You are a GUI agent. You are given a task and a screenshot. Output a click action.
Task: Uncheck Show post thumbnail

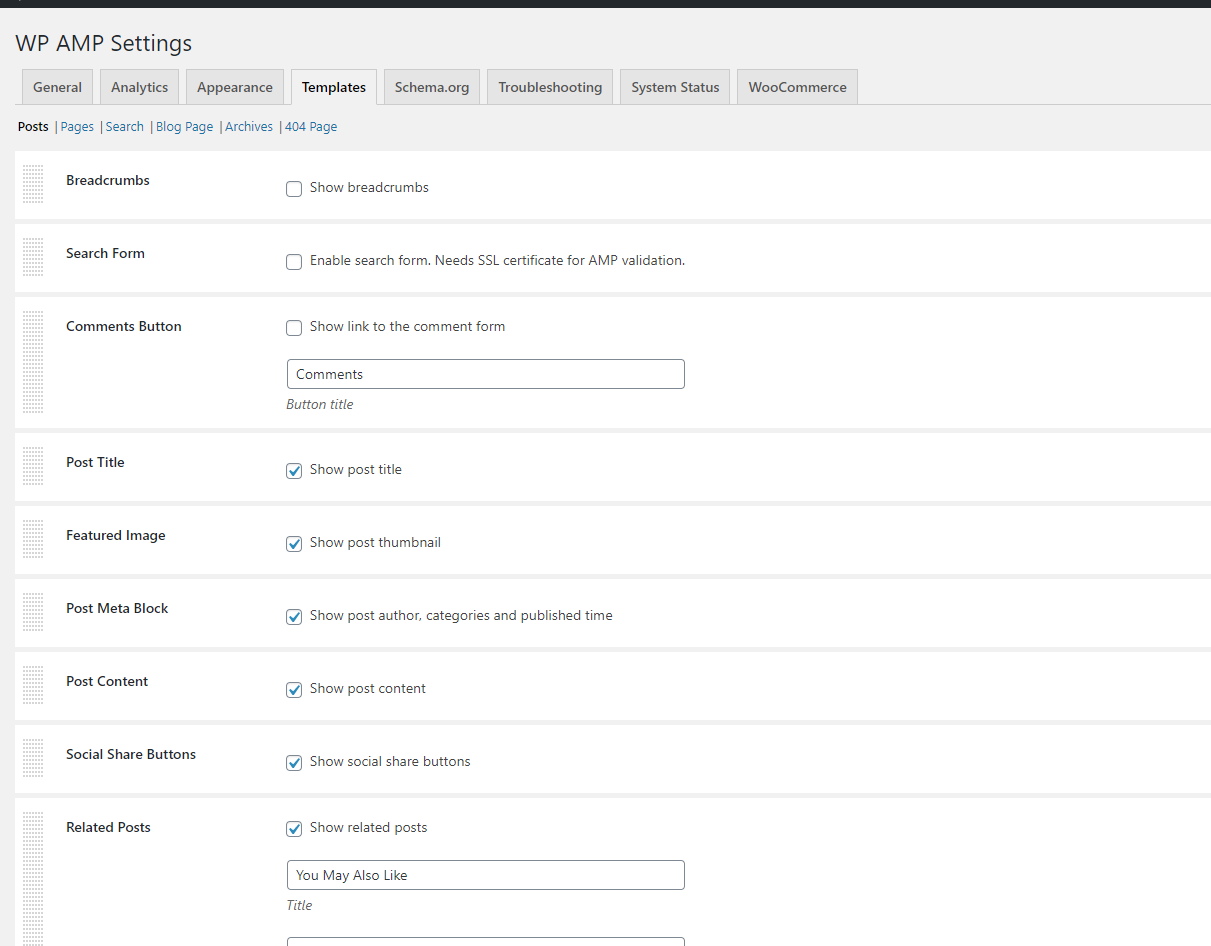click(x=294, y=544)
